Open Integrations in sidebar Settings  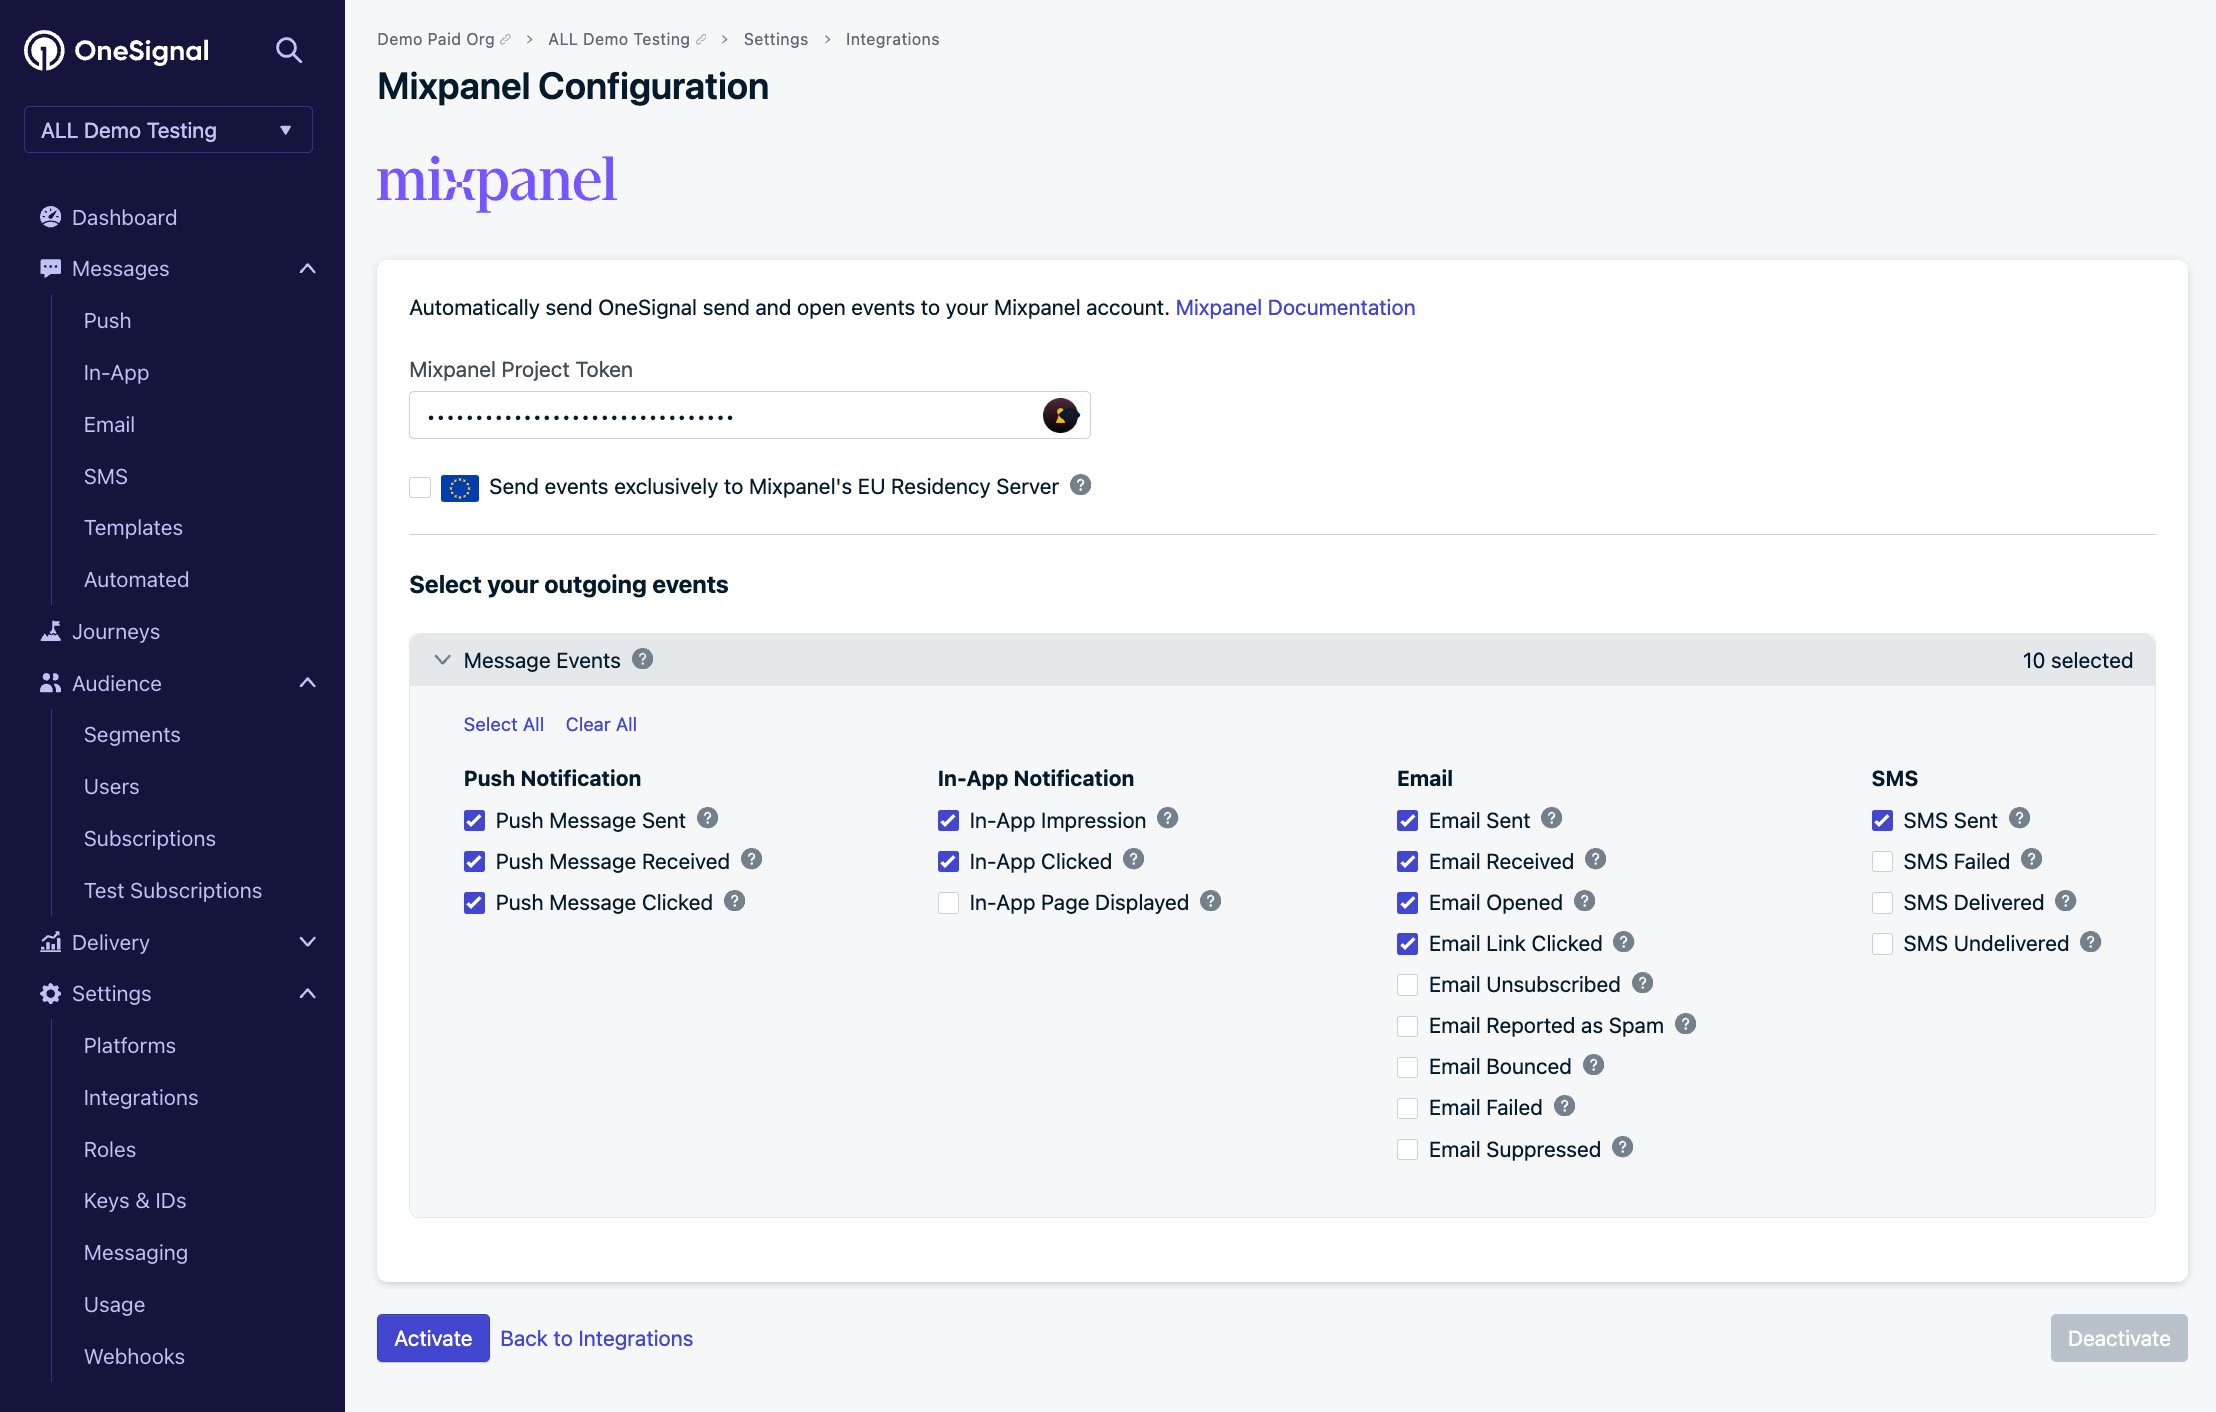point(141,1097)
